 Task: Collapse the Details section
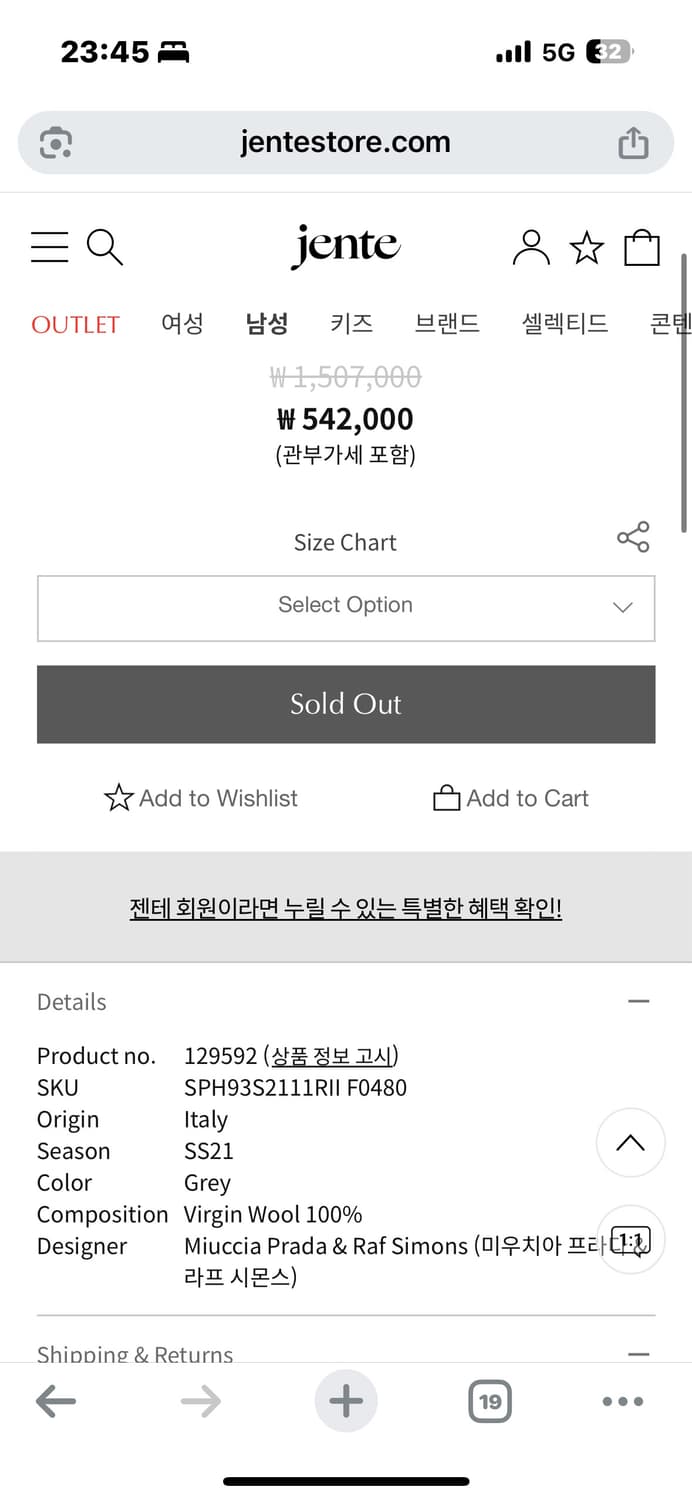click(x=639, y=1000)
